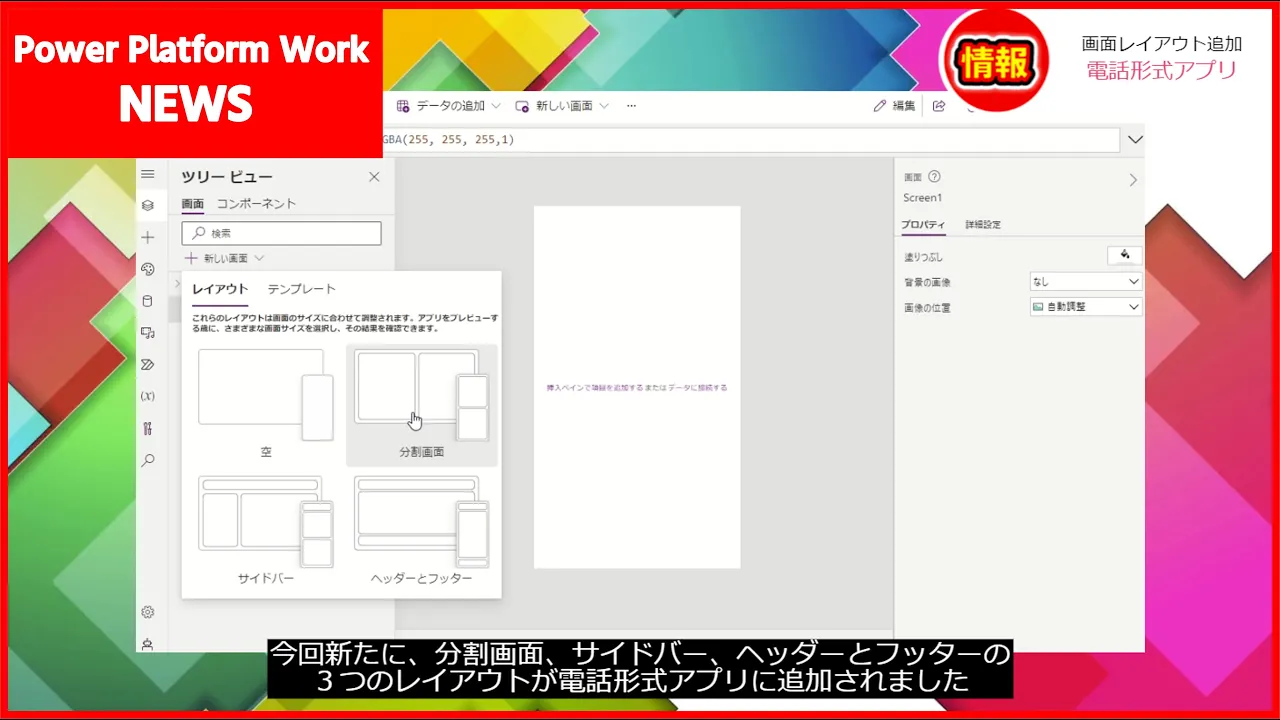This screenshot has width=1280, height=720.
Task: Open the account person icon at rail bottom
Action: (148, 645)
